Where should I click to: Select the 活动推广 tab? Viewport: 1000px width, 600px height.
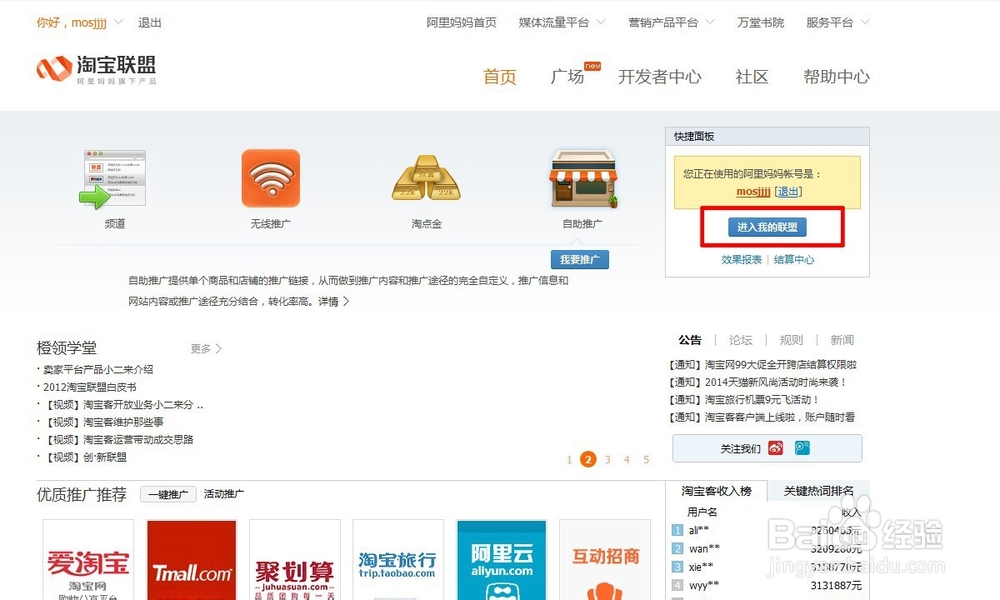tap(223, 494)
